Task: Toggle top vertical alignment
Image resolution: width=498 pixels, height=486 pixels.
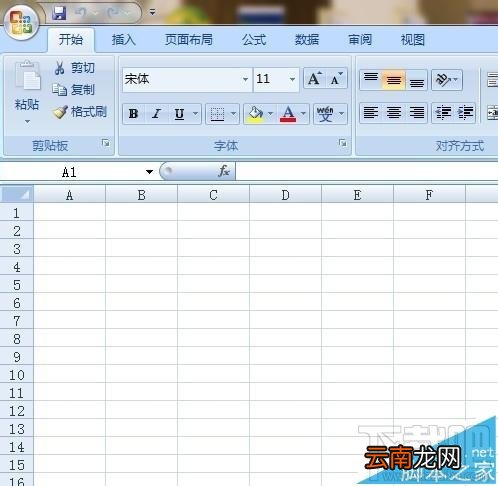Action: click(x=371, y=80)
